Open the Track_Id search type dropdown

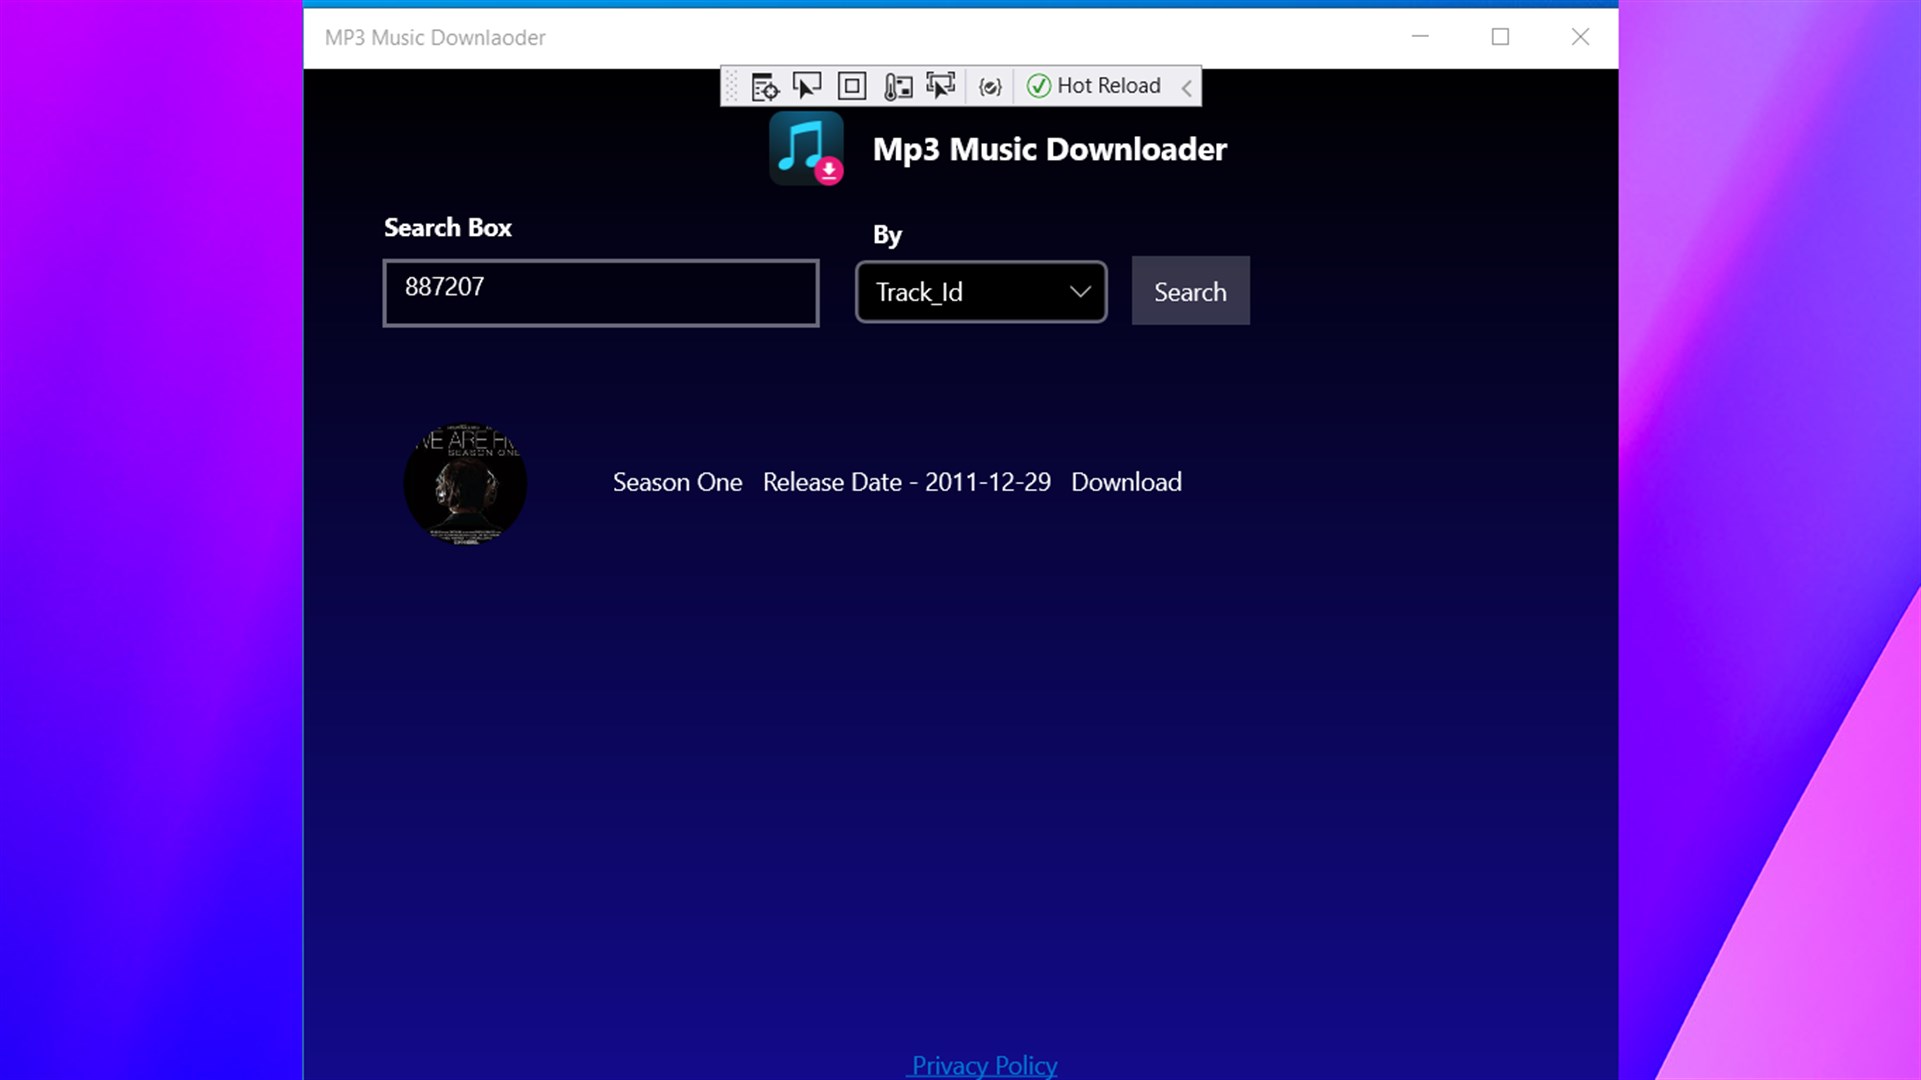pyautogui.click(x=980, y=292)
